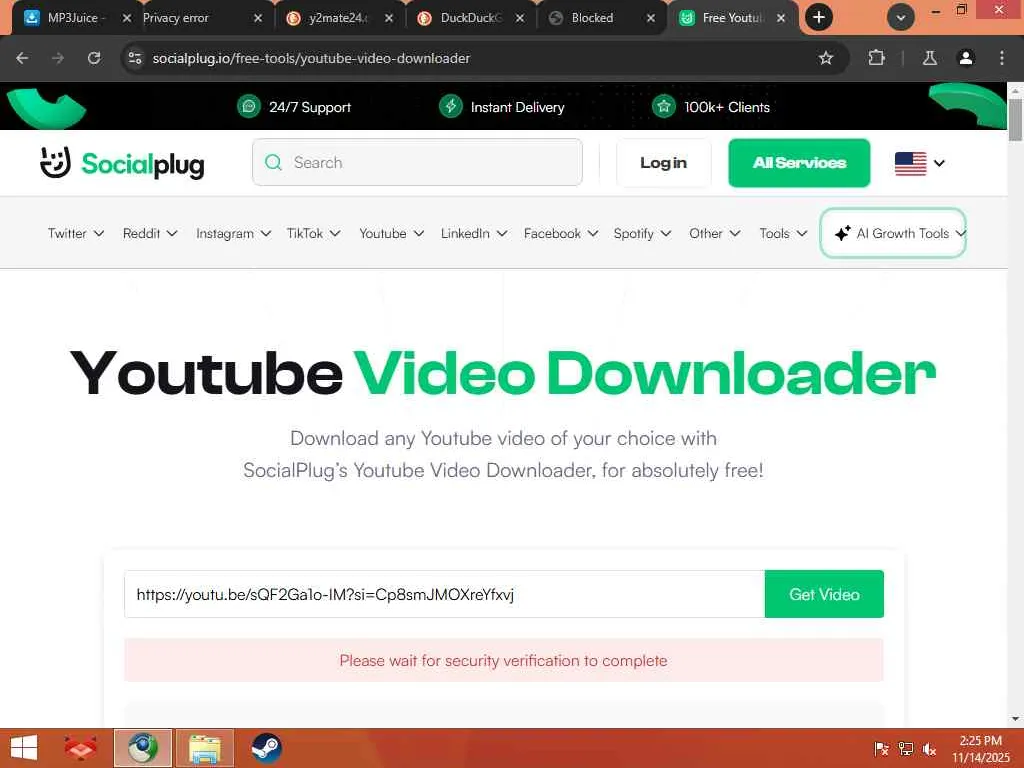Viewport: 1024px width, 768px height.
Task: Close the MP3Juice tab
Action: pyautogui.click(x=127, y=18)
